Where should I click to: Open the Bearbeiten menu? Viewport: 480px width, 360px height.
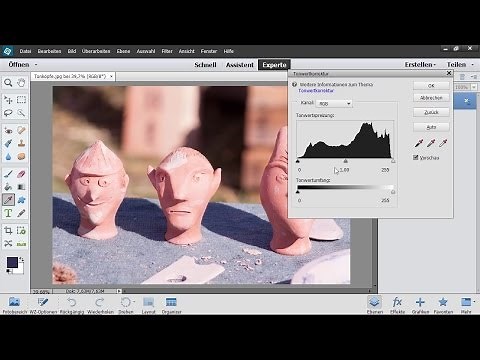tap(49, 51)
